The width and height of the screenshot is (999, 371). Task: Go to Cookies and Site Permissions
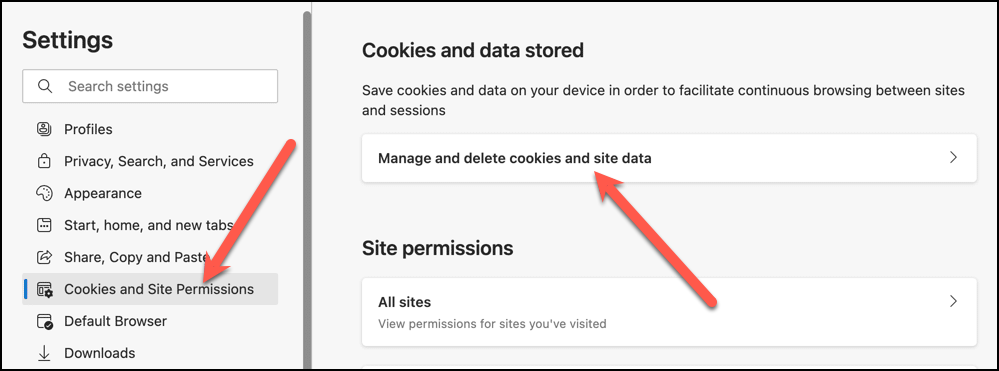click(150, 289)
